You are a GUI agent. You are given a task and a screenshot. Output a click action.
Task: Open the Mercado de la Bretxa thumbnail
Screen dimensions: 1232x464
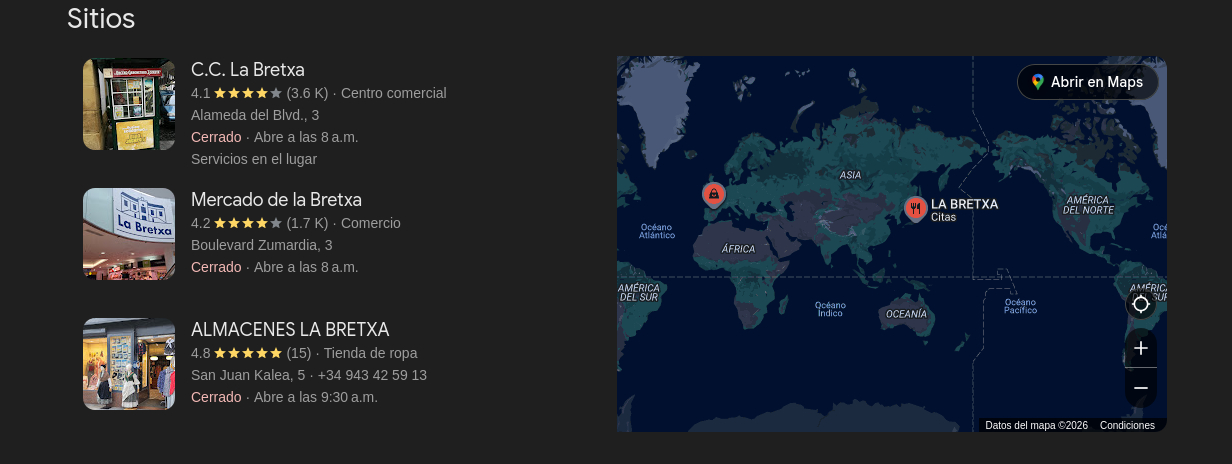coord(129,234)
